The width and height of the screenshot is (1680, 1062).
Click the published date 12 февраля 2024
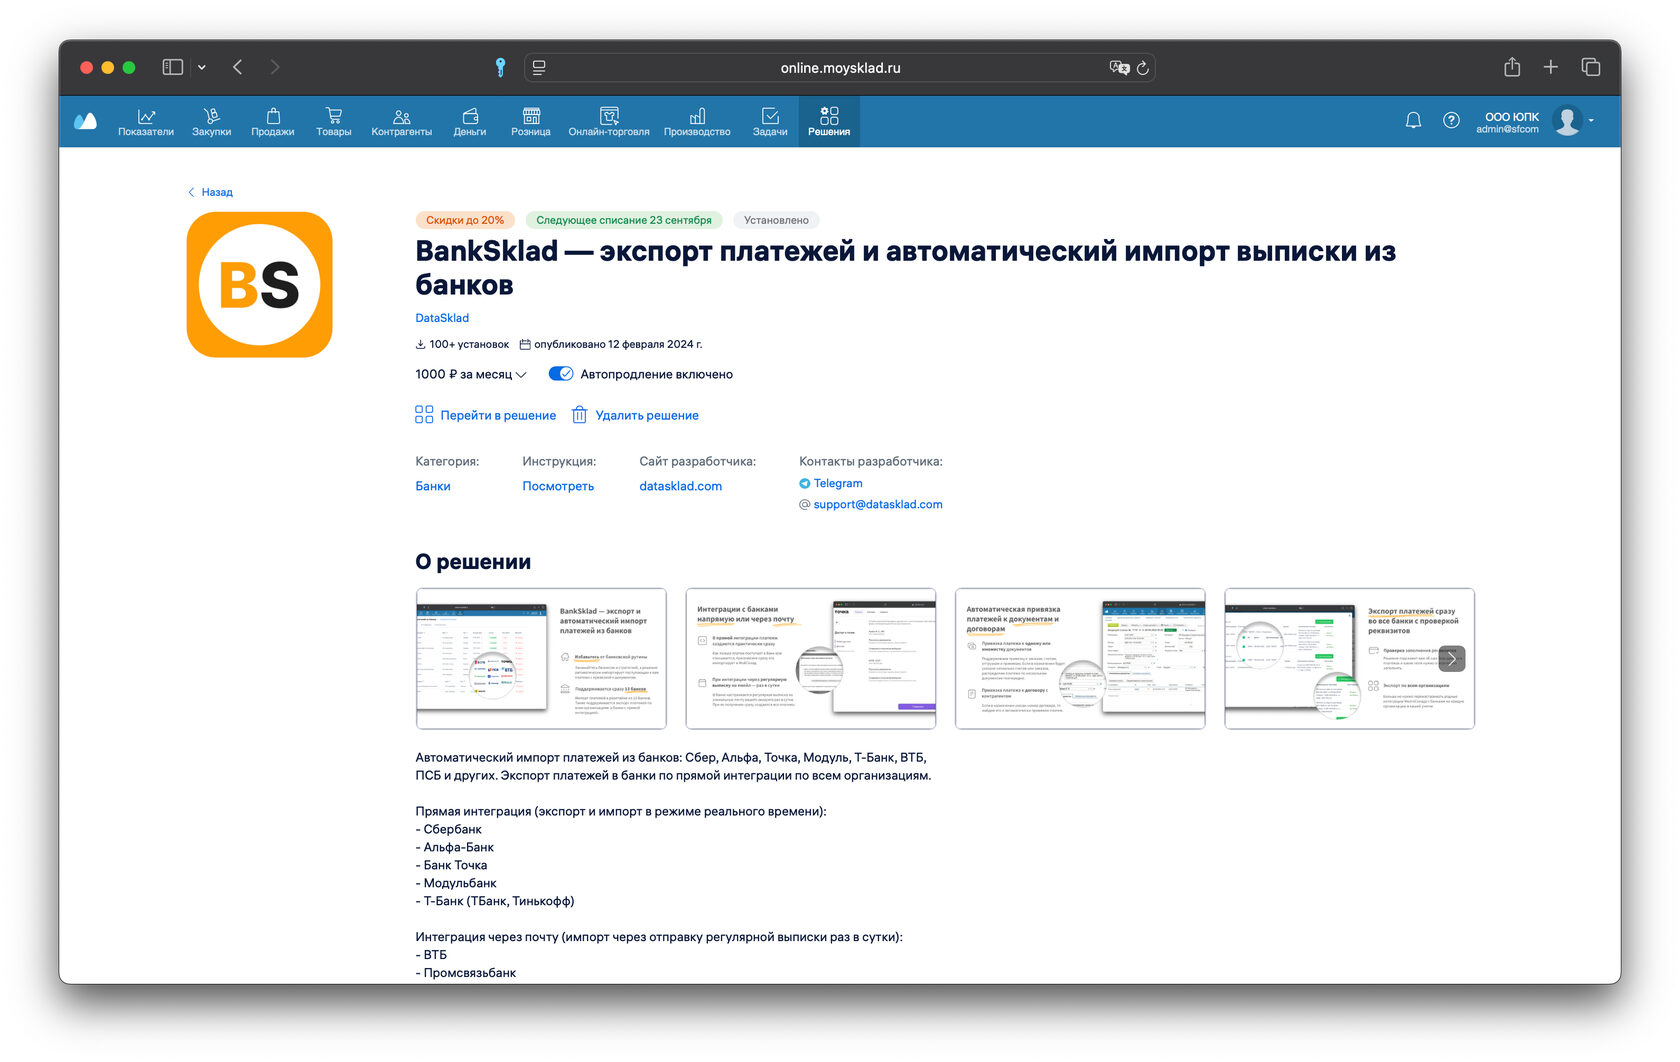[611, 345]
